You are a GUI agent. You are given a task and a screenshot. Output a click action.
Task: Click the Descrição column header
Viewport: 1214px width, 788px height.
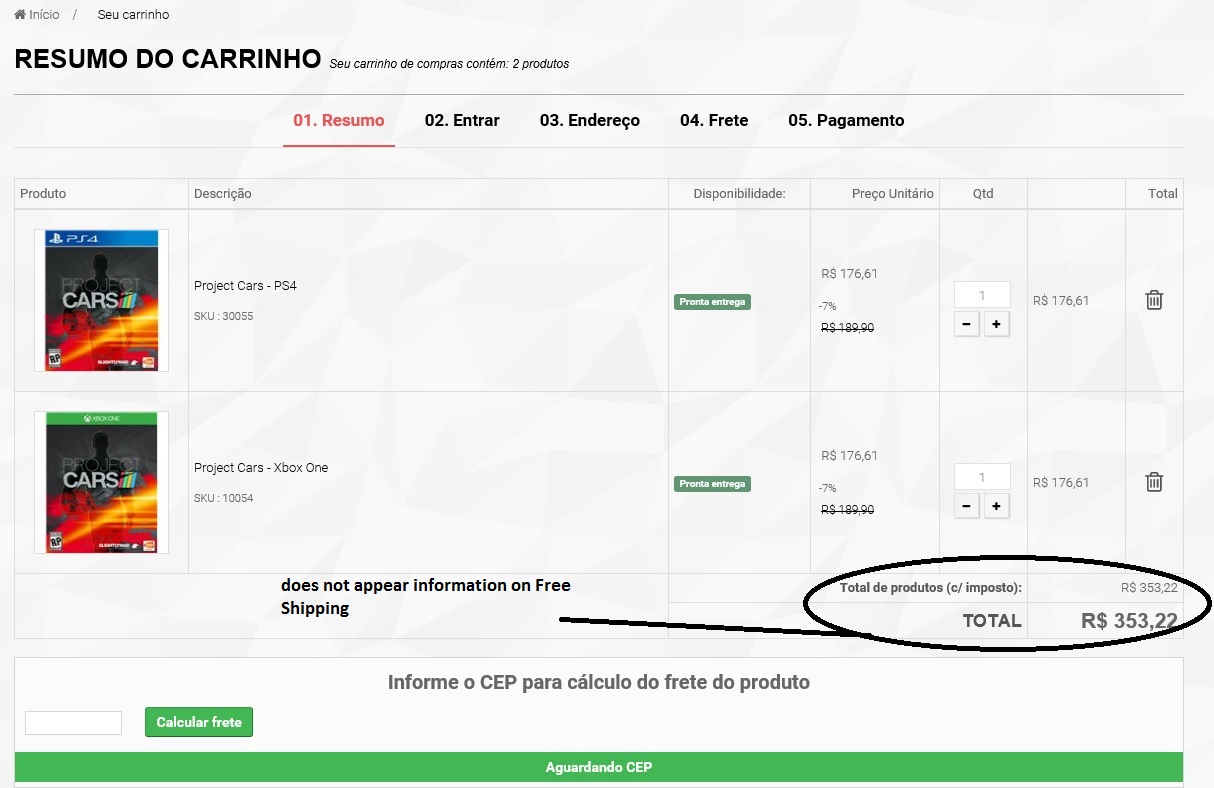pyautogui.click(x=223, y=194)
